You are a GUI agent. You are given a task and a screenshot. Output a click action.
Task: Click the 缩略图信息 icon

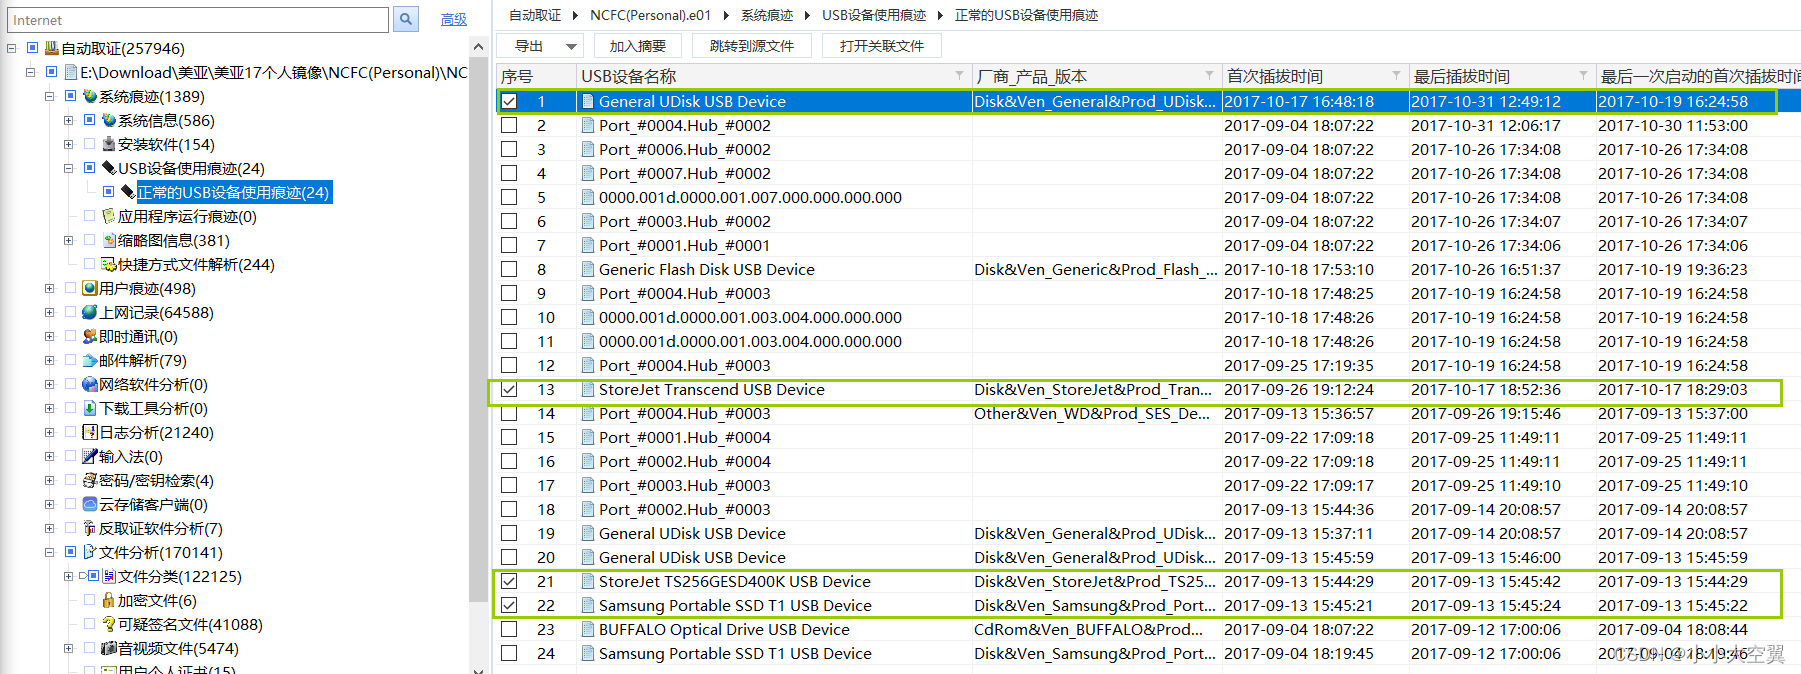(109, 240)
